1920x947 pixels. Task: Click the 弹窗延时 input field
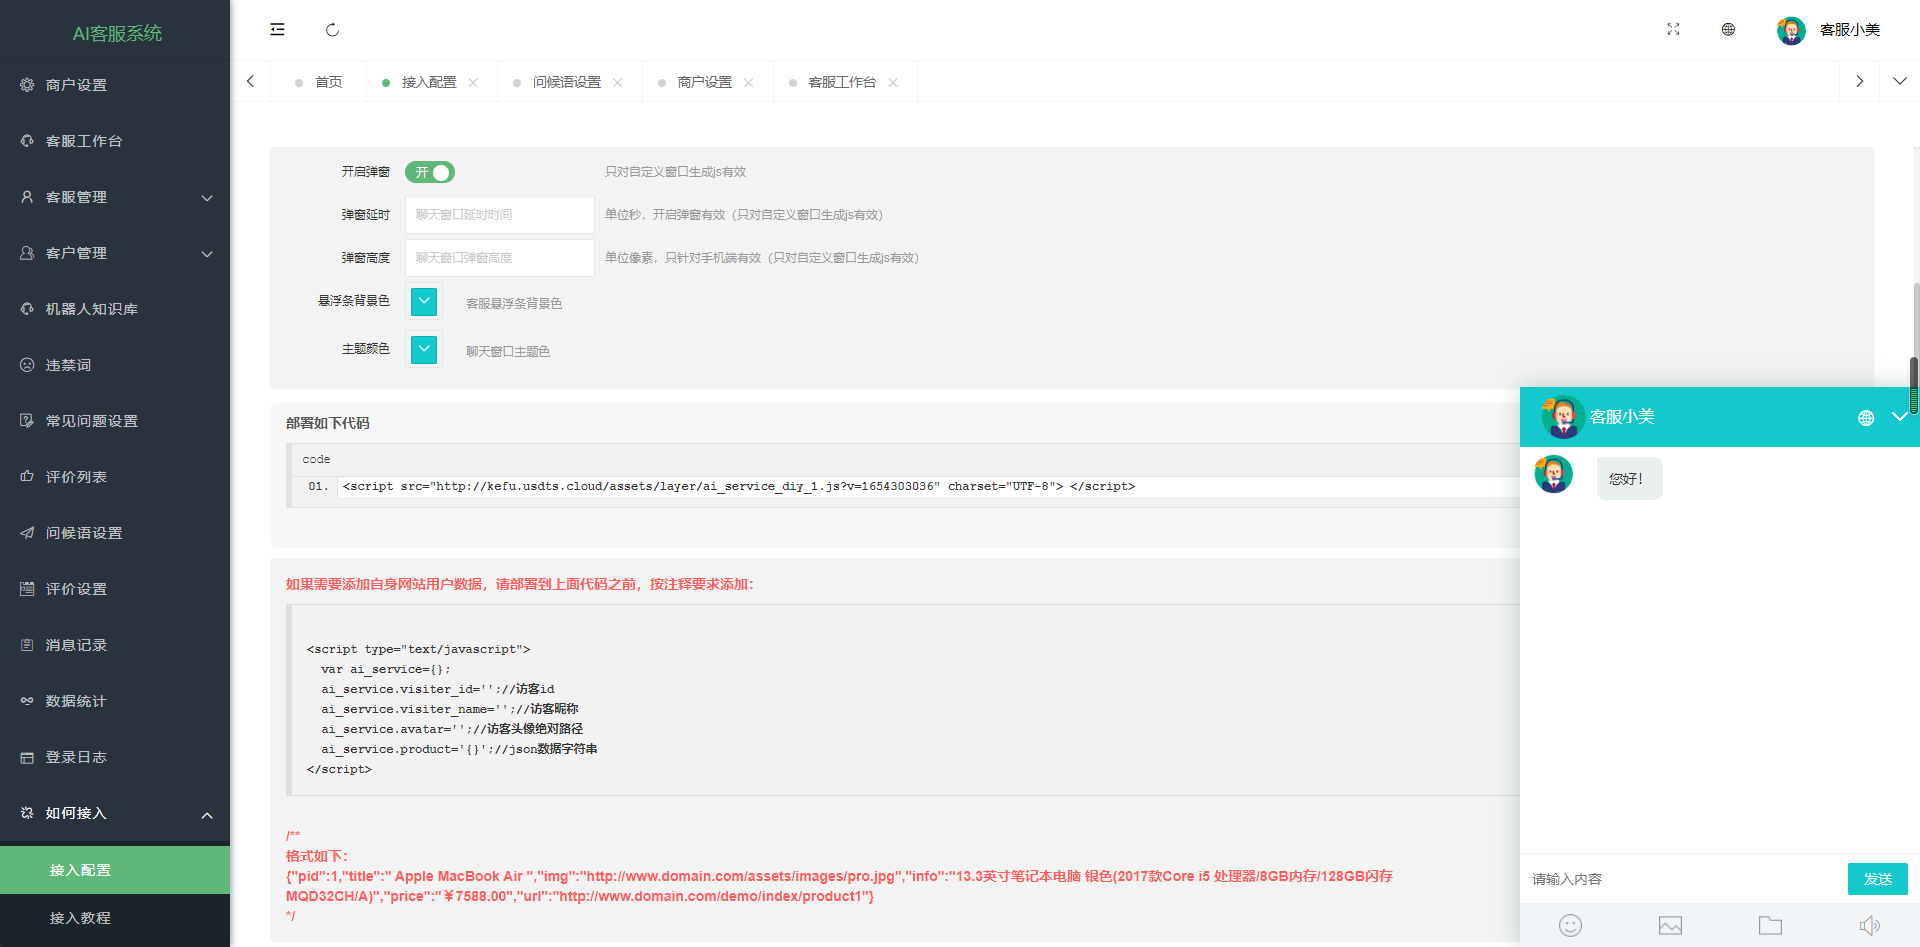[x=499, y=215]
